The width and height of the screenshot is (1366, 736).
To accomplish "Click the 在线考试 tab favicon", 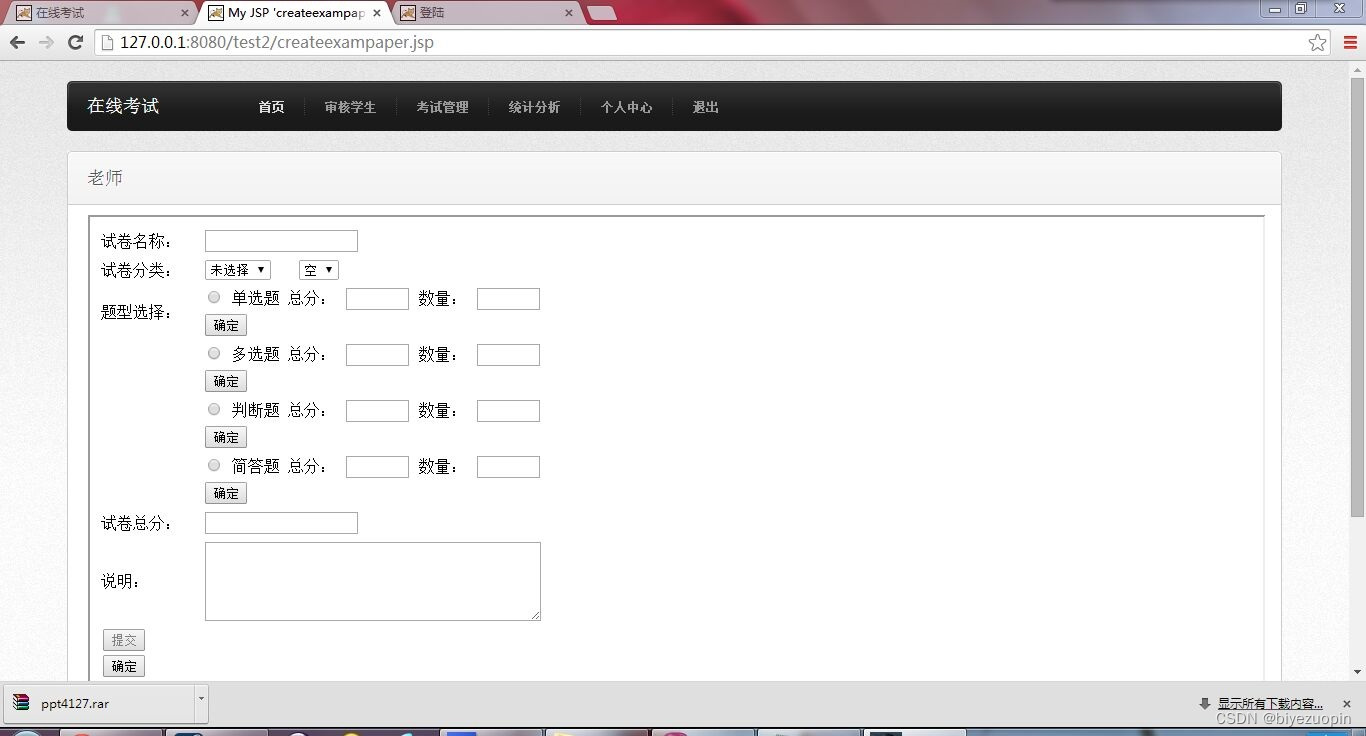I will click(22, 14).
